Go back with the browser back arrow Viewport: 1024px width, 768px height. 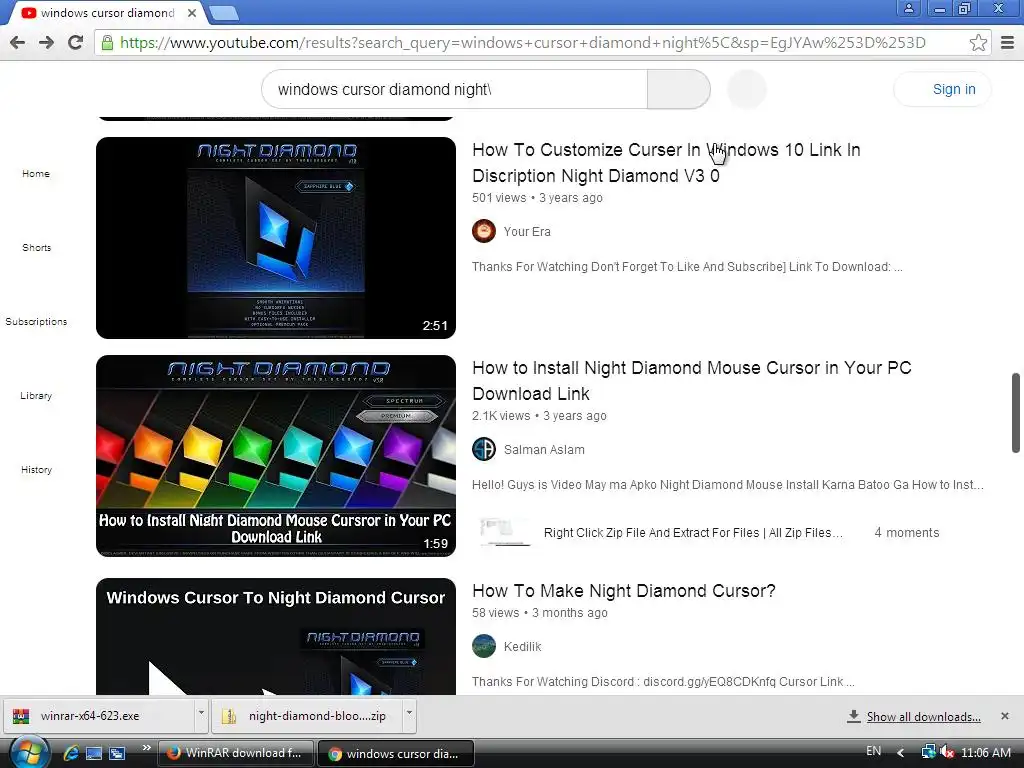click(18, 42)
